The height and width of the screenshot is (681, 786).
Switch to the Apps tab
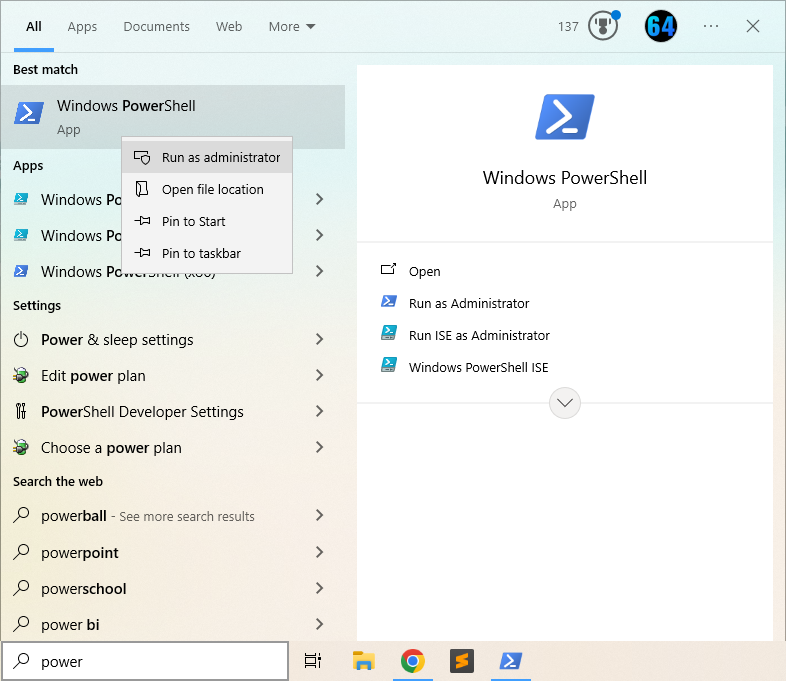point(82,27)
